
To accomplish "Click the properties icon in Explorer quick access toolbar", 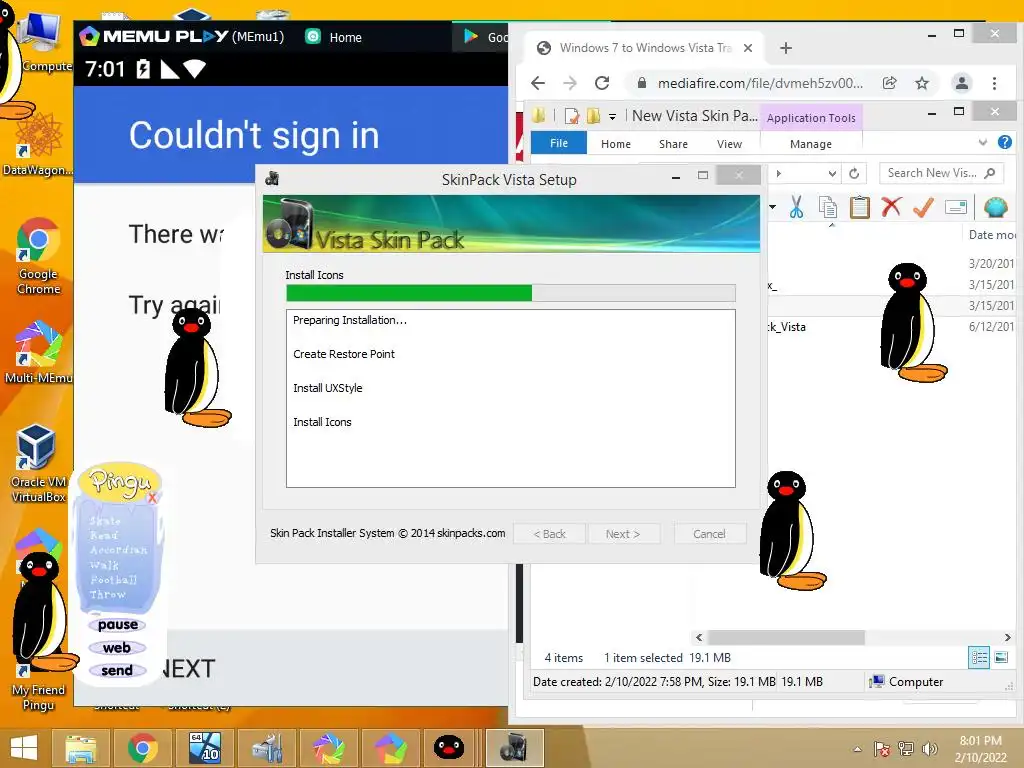I will pyautogui.click(x=572, y=116).
